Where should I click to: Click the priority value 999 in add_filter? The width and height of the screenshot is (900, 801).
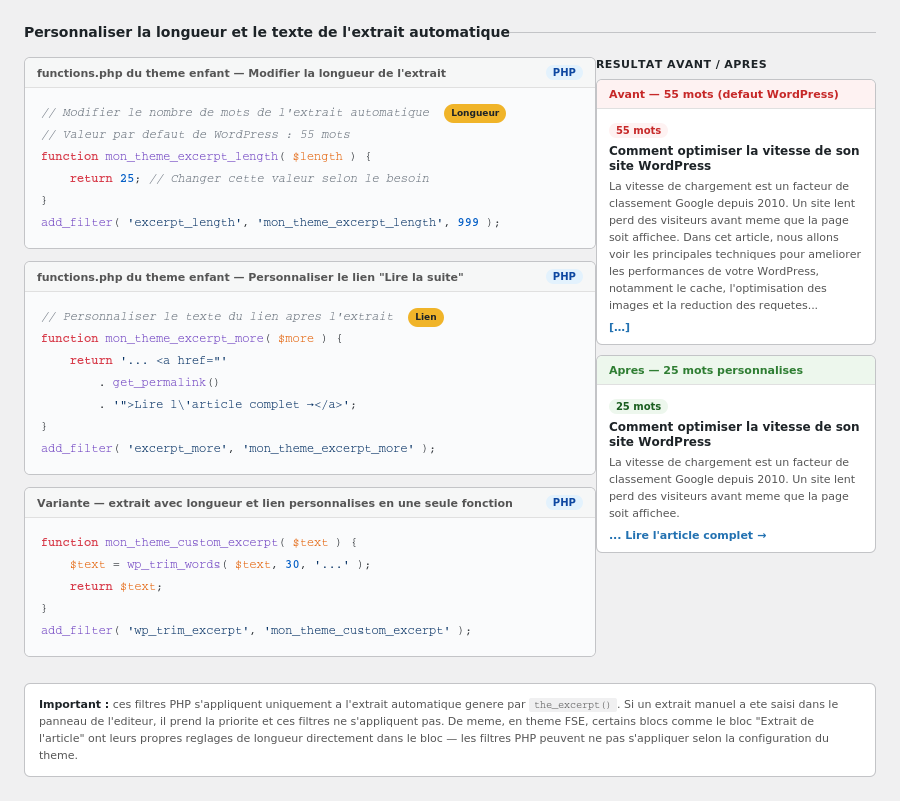(x=468, y=222)
